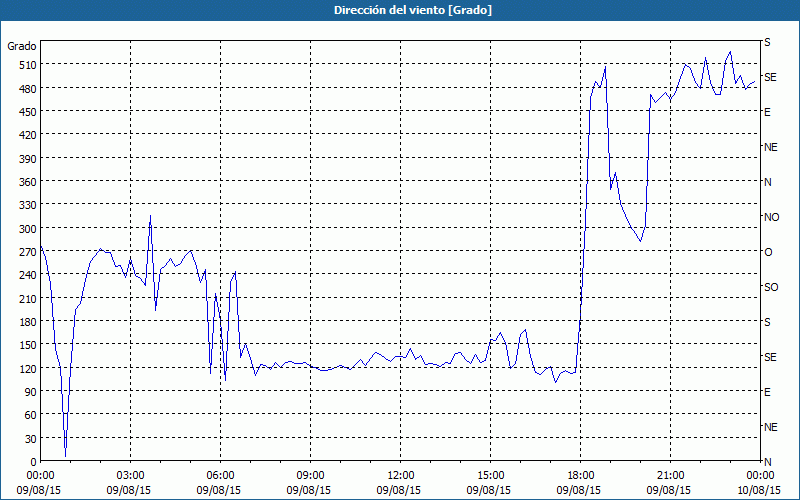The image size is (800, 500).
Task: Select the 180 degree axis label
Action: (28, 322)
